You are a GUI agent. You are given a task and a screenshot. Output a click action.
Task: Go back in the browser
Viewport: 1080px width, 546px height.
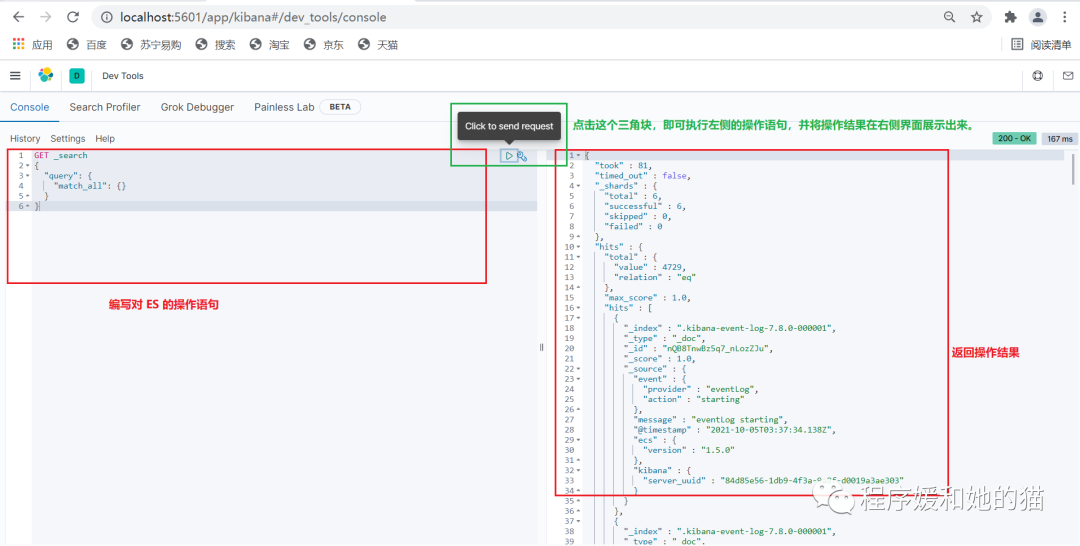coord(19,17)
